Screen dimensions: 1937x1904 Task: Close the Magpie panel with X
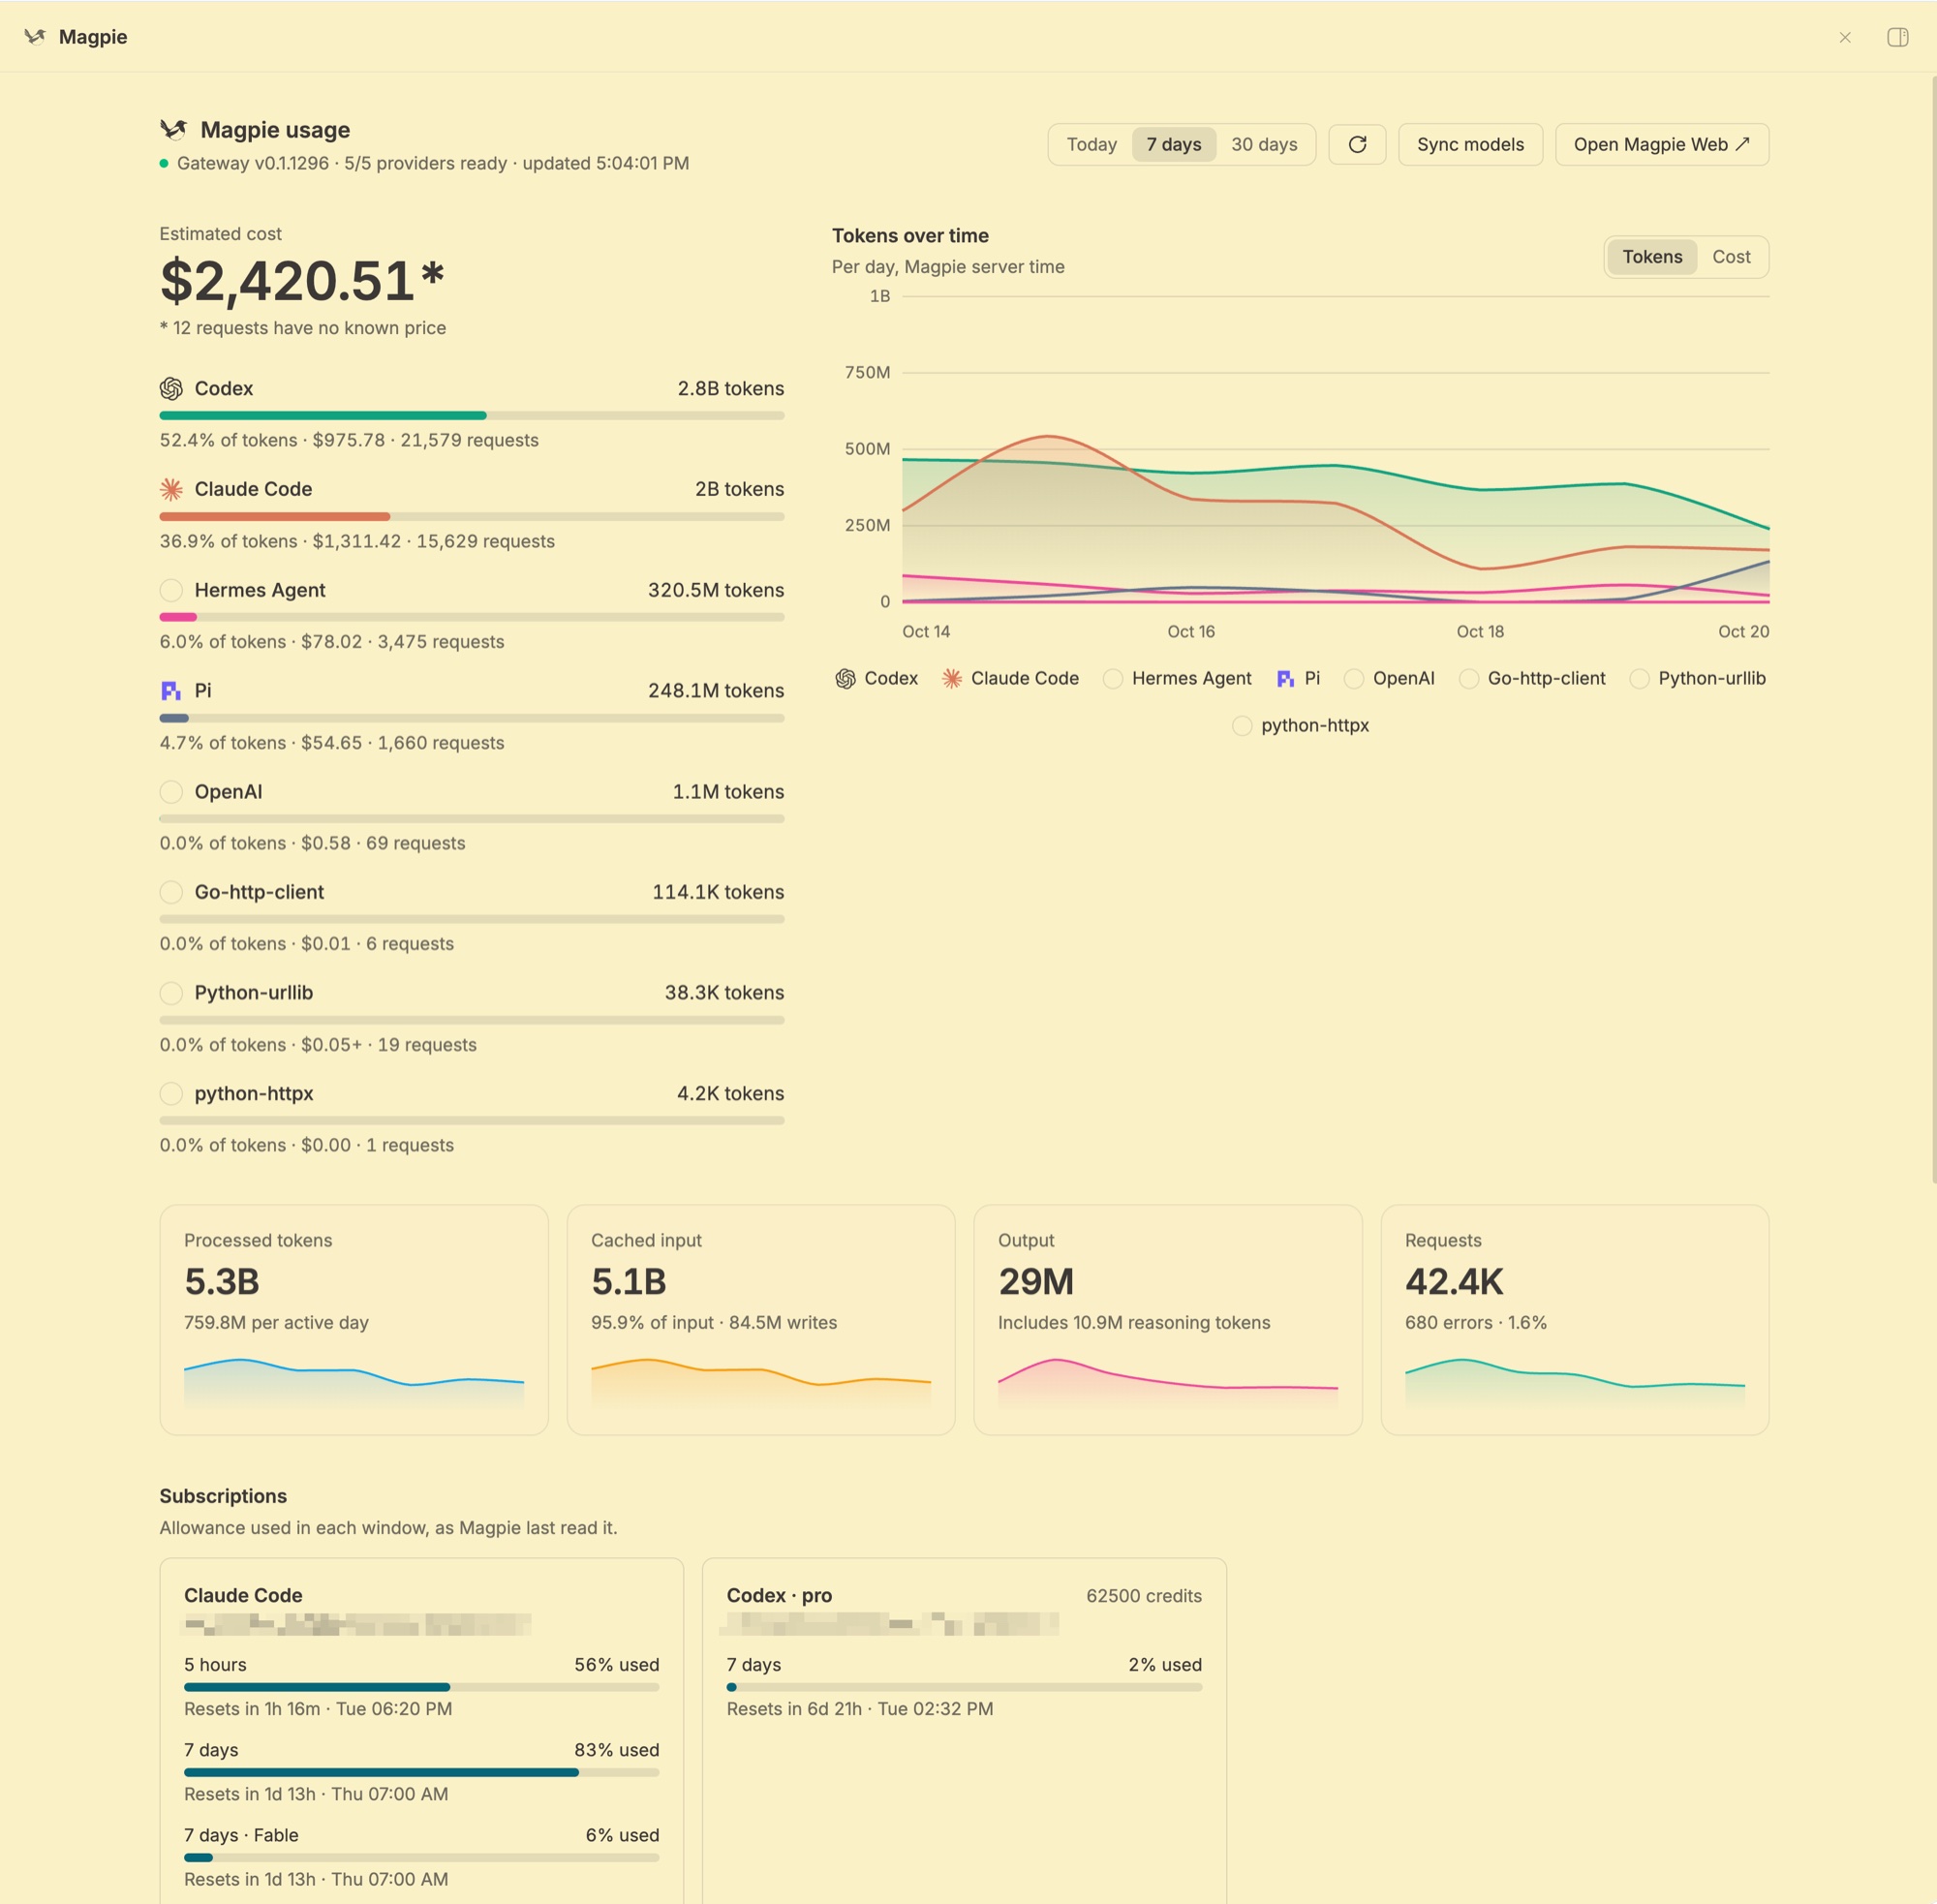(x=1845, y=37)
